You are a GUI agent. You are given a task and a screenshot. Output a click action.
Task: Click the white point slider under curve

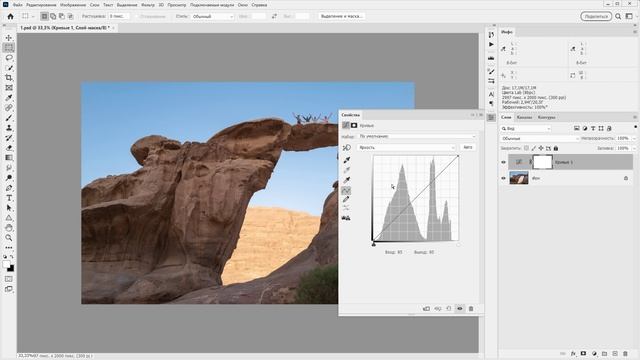pyautogui.click(x=458, y=244)
